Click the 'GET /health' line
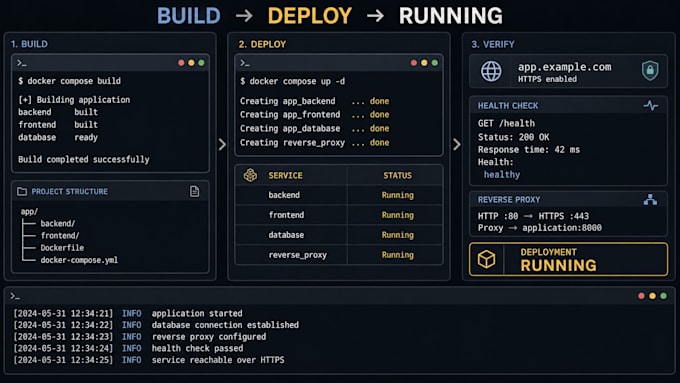 point(506,124)
